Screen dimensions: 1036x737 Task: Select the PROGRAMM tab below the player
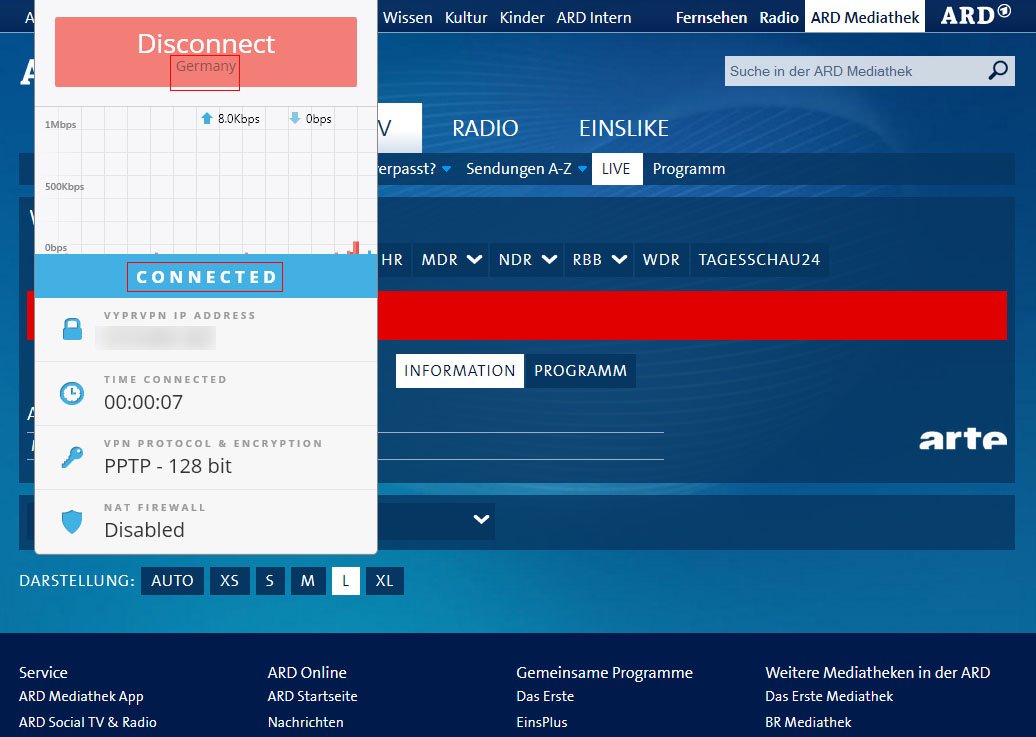[580, 371]
